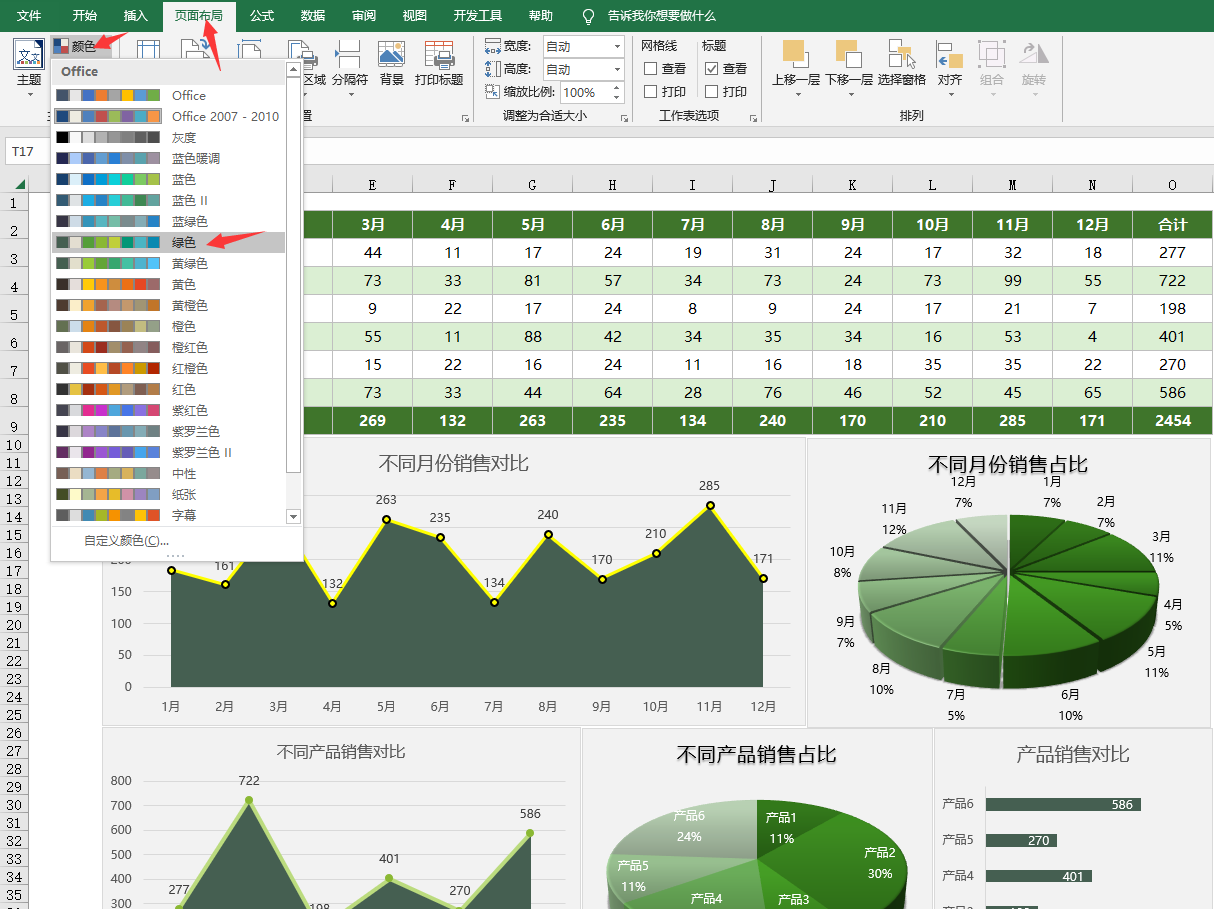Switch to the 插入 tab

pyautogui.click(x=136, y=16)
